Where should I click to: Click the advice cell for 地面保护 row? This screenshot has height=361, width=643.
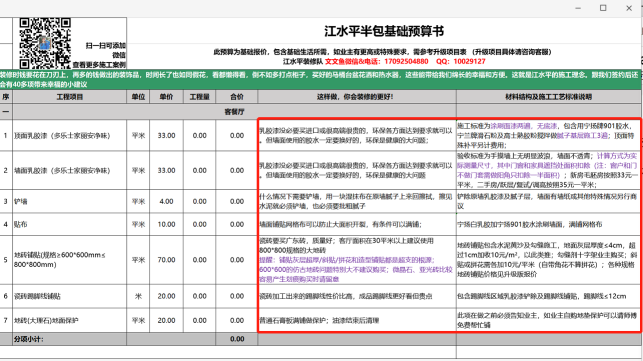357,320
